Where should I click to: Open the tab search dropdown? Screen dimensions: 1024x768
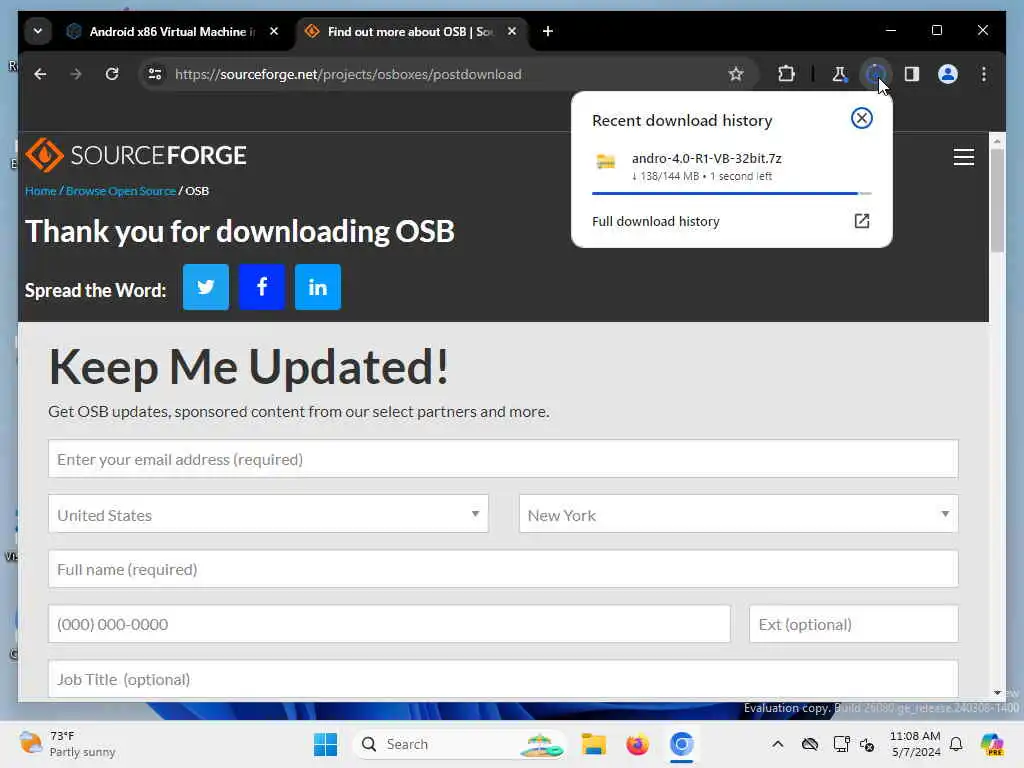pos(38,31)
